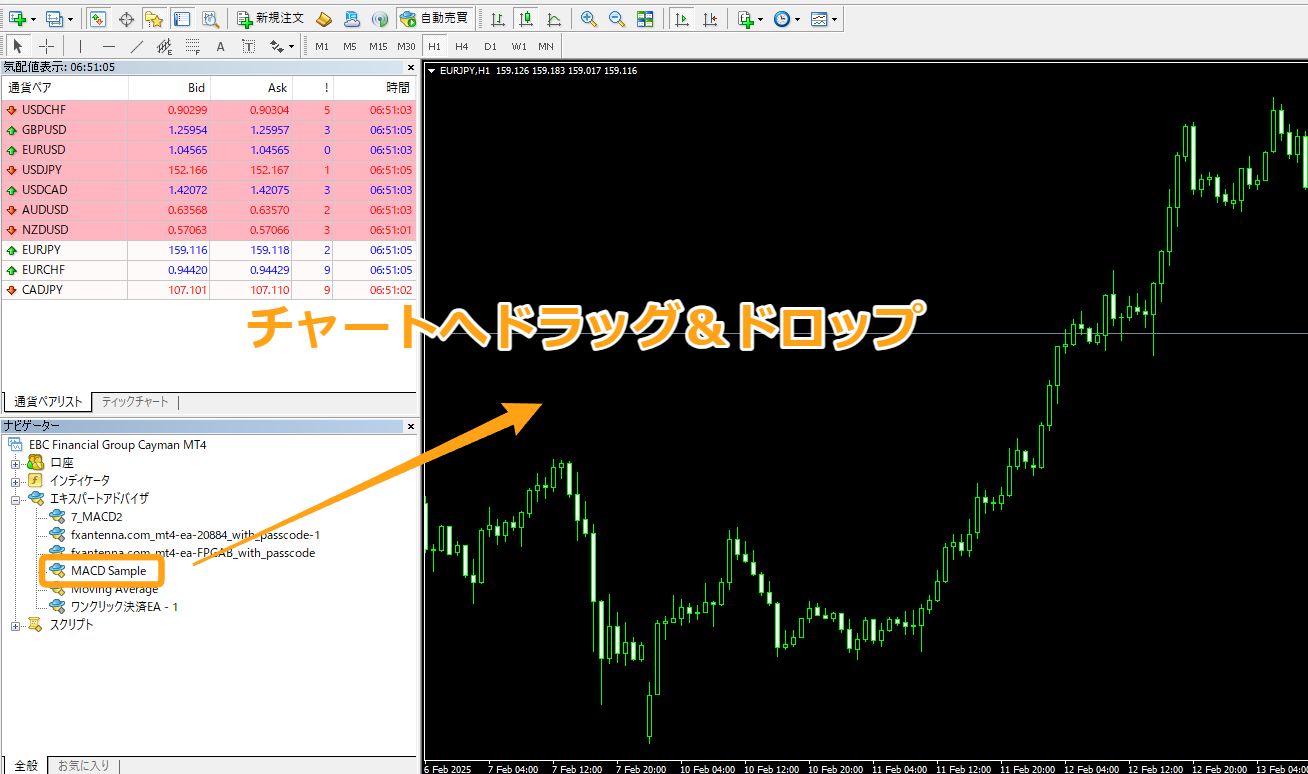Switch to D1 timeframe
Viewport: 1308px width, 774px height.
click(490, 46)
